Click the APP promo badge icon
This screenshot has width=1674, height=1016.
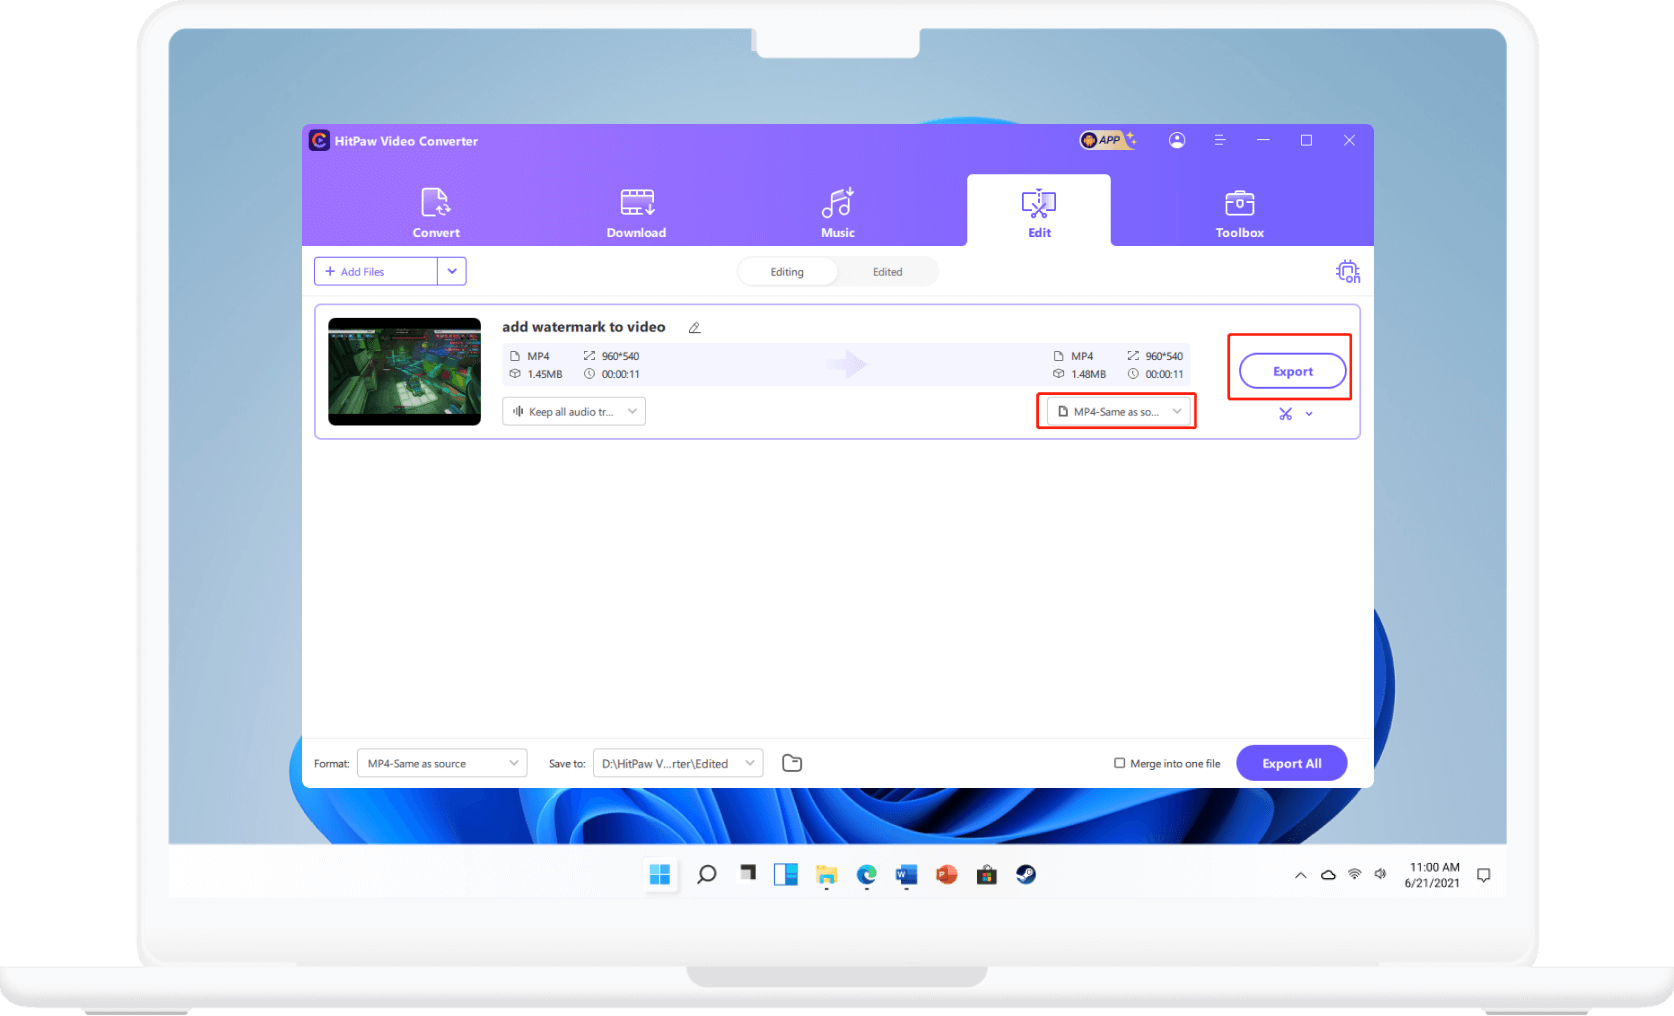pyautogui.click(x=1107, y=140)
